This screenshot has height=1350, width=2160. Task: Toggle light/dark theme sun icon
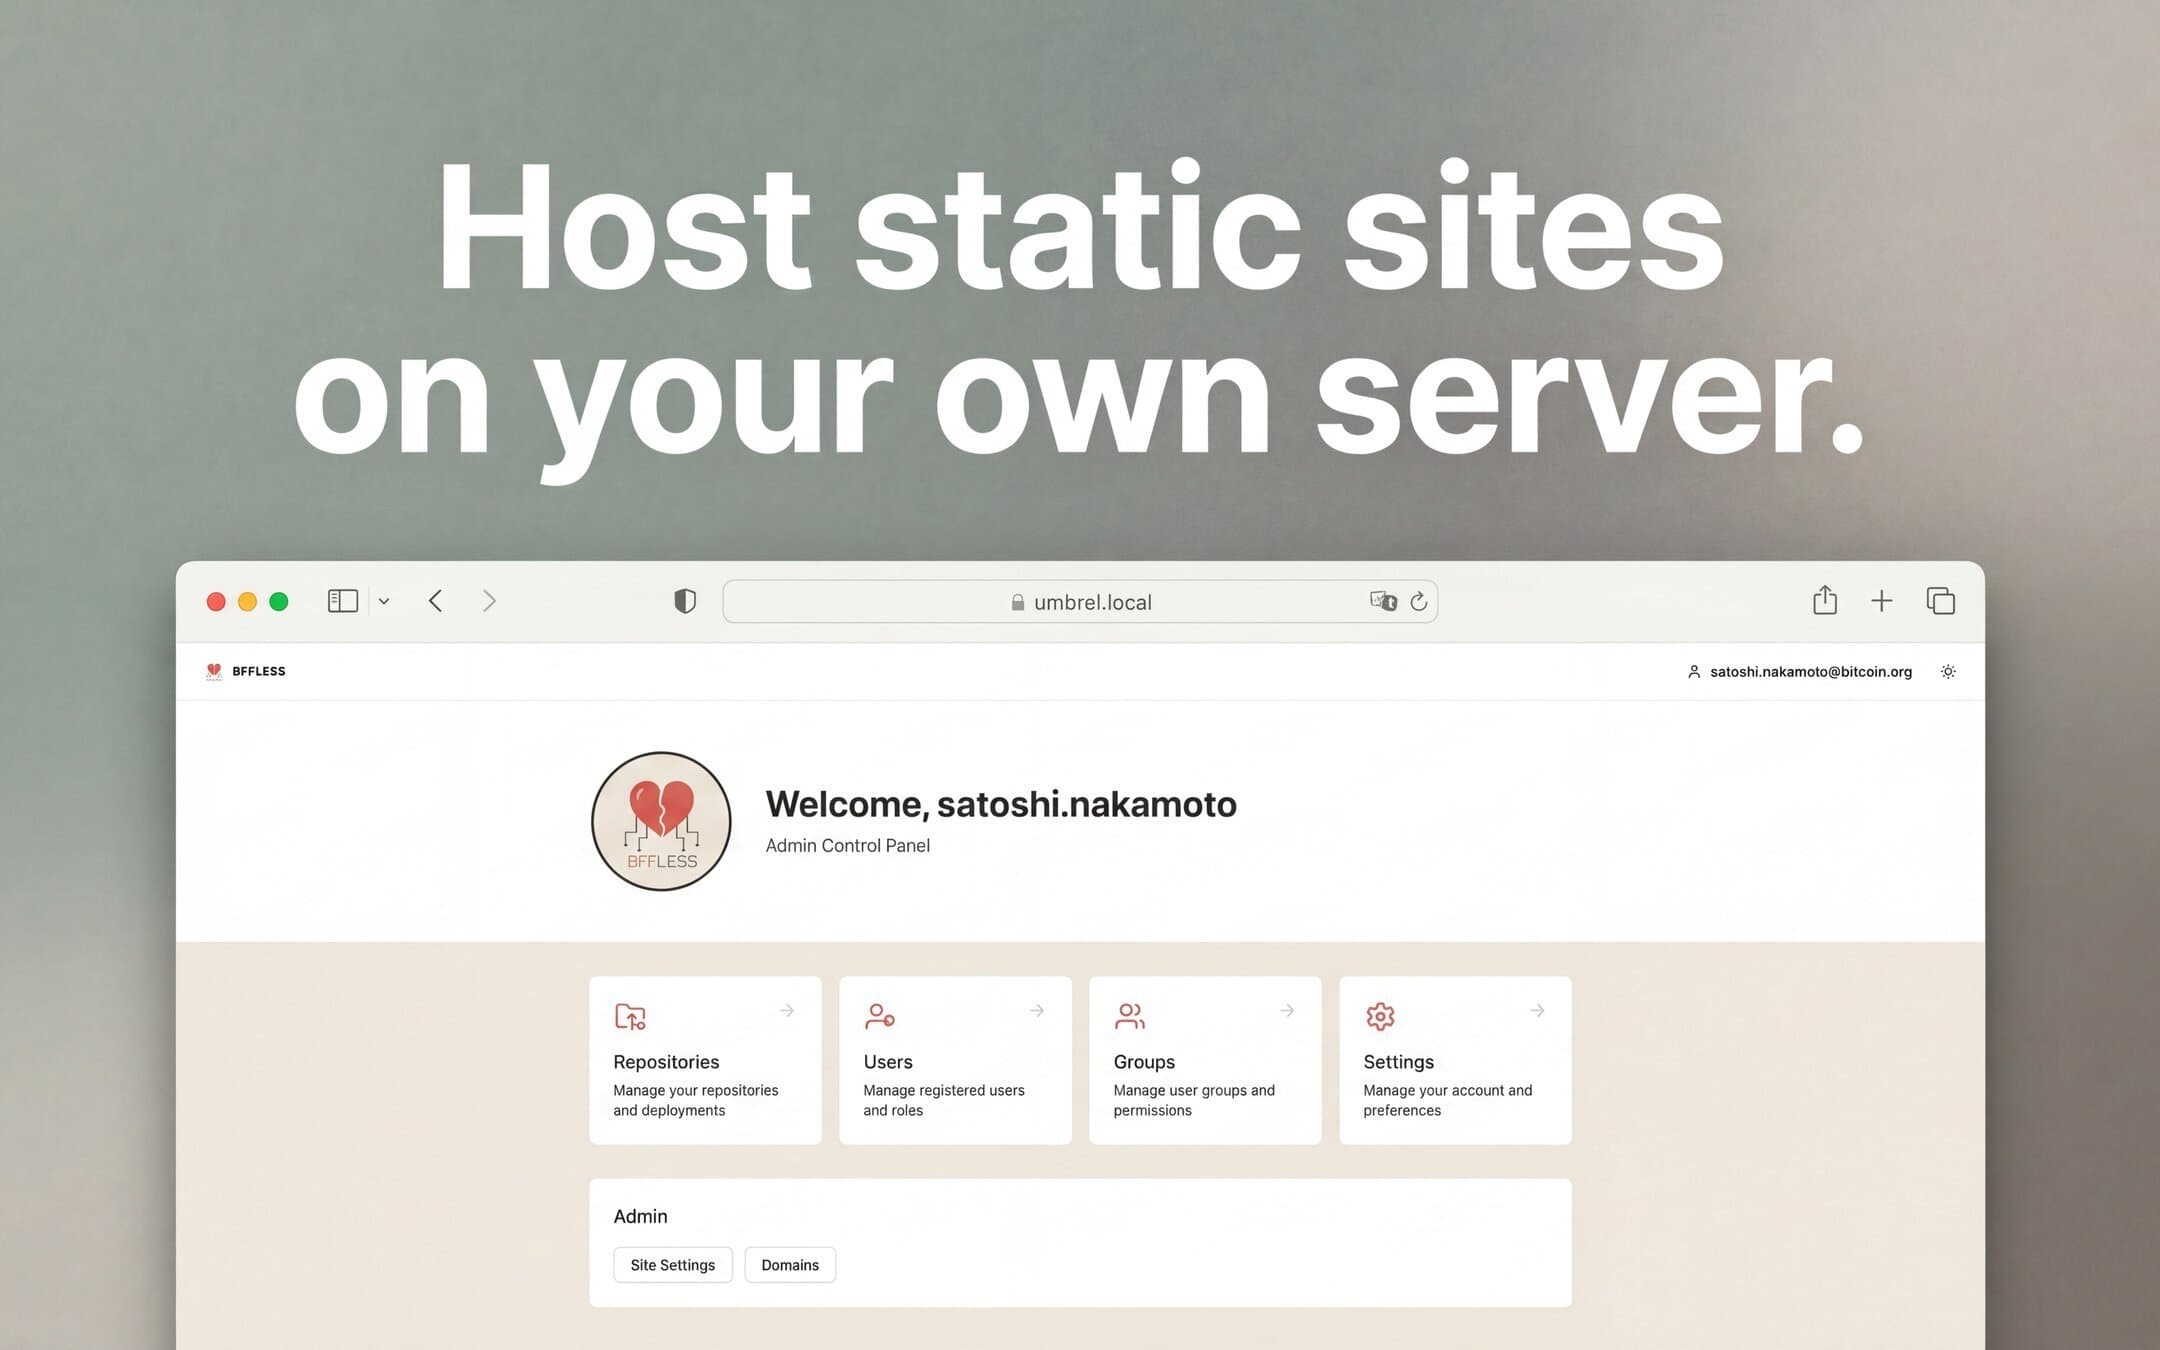pyautogui.click(x=1948, y=671)
